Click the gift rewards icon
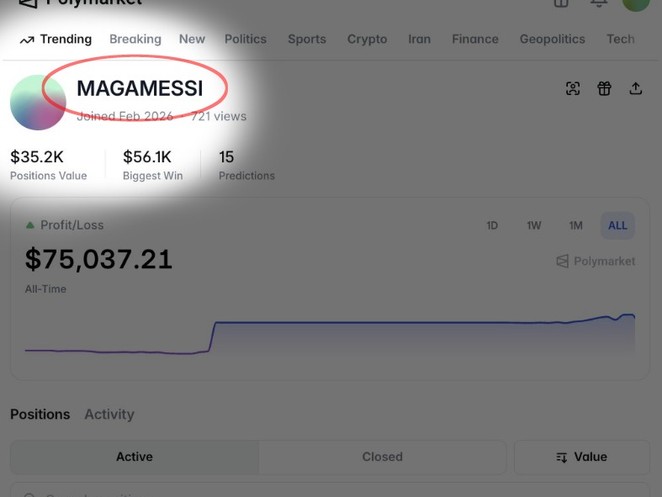 pyautogui.click(x=604, y=89)
